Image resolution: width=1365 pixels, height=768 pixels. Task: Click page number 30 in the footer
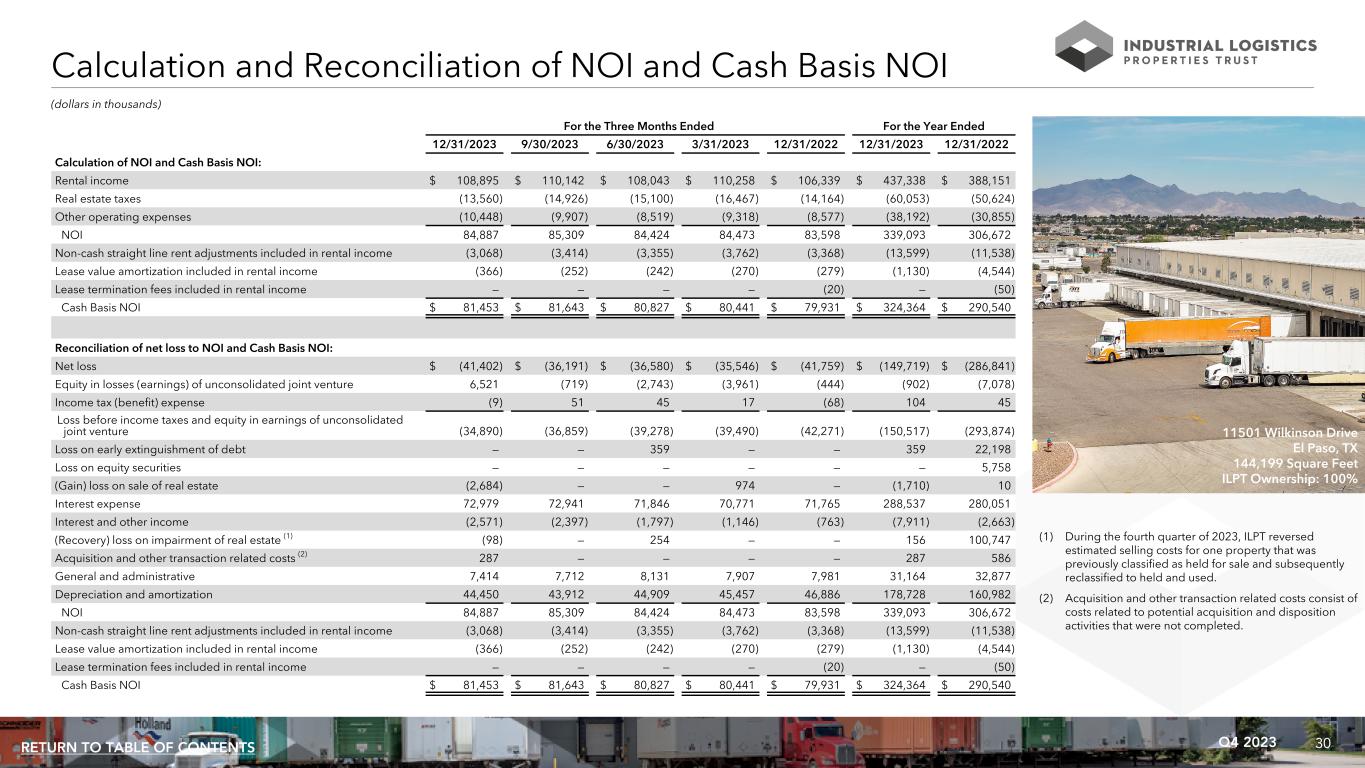[x=1324, y=742]
